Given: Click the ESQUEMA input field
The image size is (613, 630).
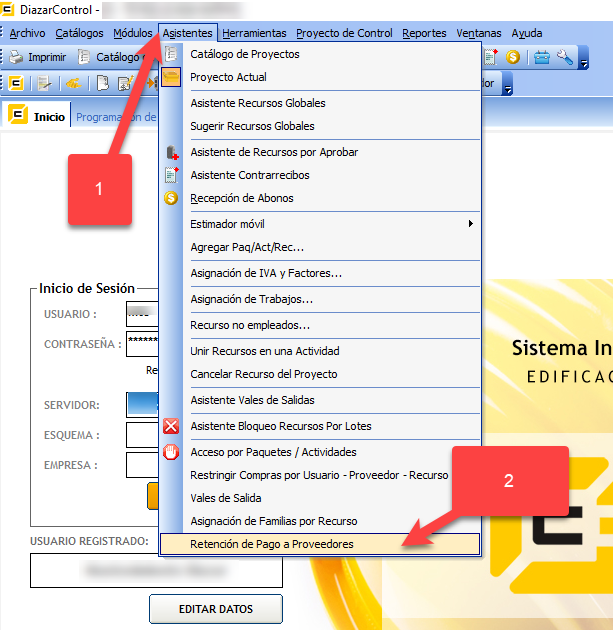Looking at the screenshot, I should click(x=142, y=435).
